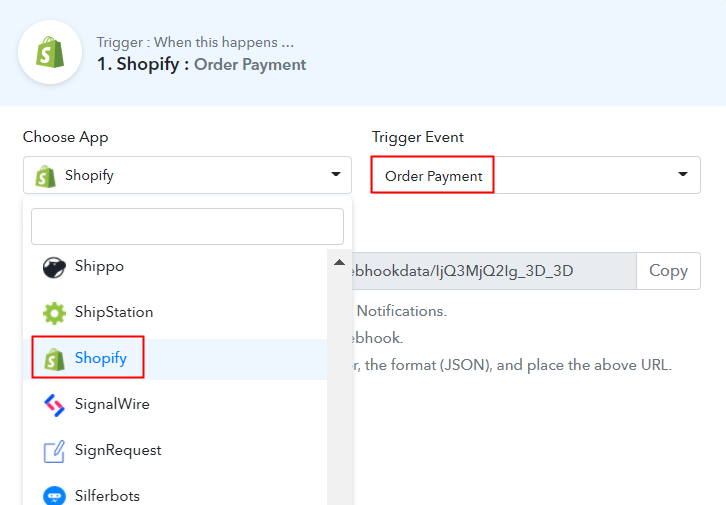The image size is (726, 505).
Task: Click the Shopify icon in dropdown list
Action: coord(54,359)
